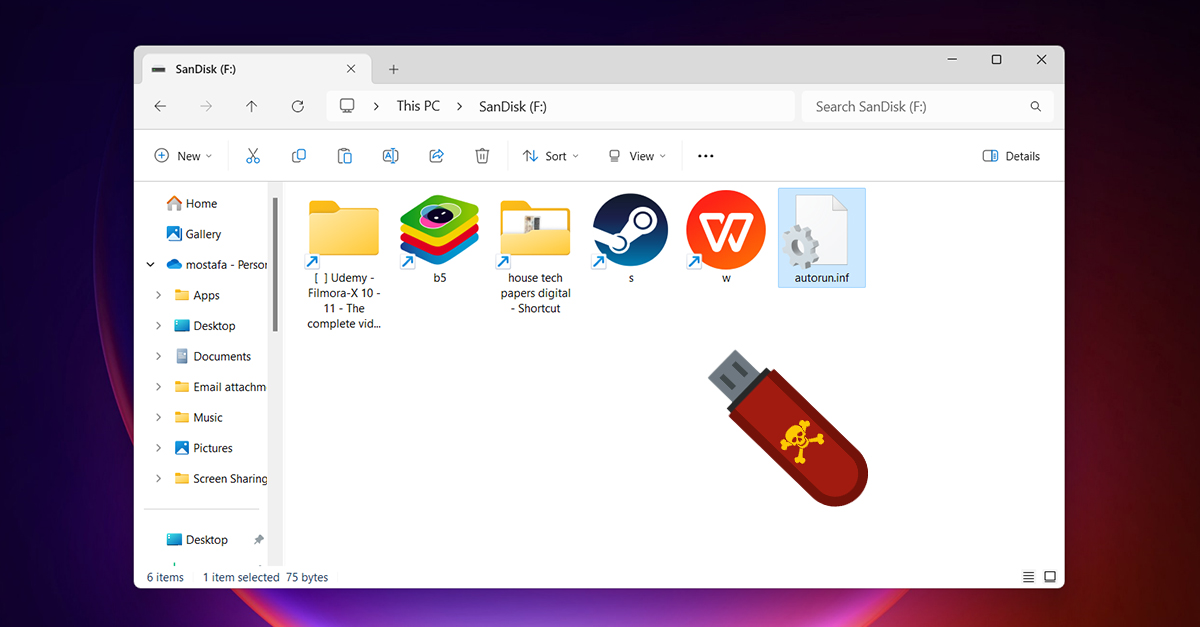Collapse the mostafa OneDrive node
Screen dimensions: 1200x627
(x=151, y=265)
